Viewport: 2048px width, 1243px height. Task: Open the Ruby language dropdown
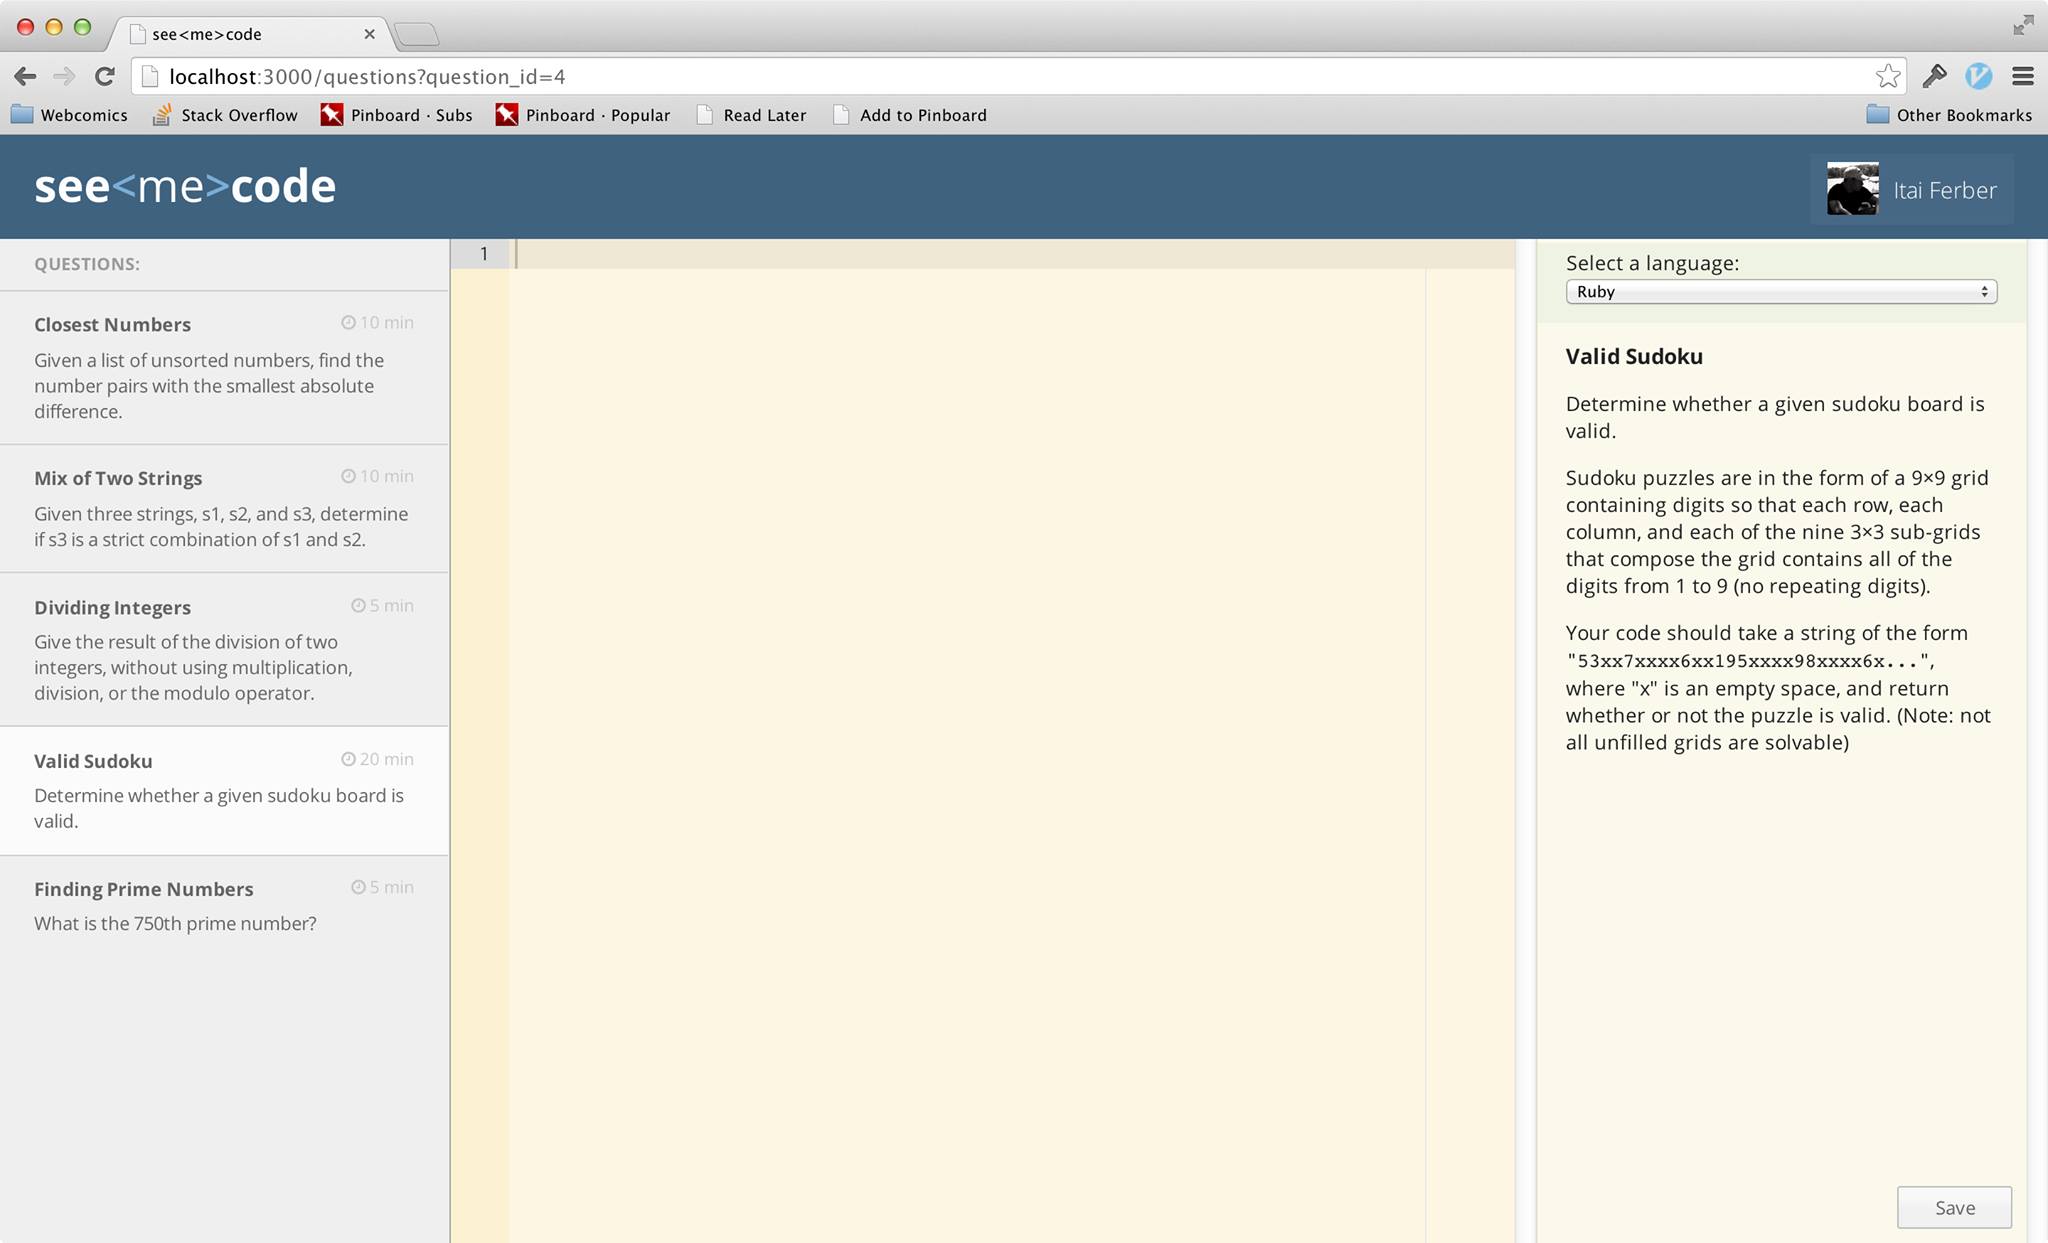(1780, 292)
